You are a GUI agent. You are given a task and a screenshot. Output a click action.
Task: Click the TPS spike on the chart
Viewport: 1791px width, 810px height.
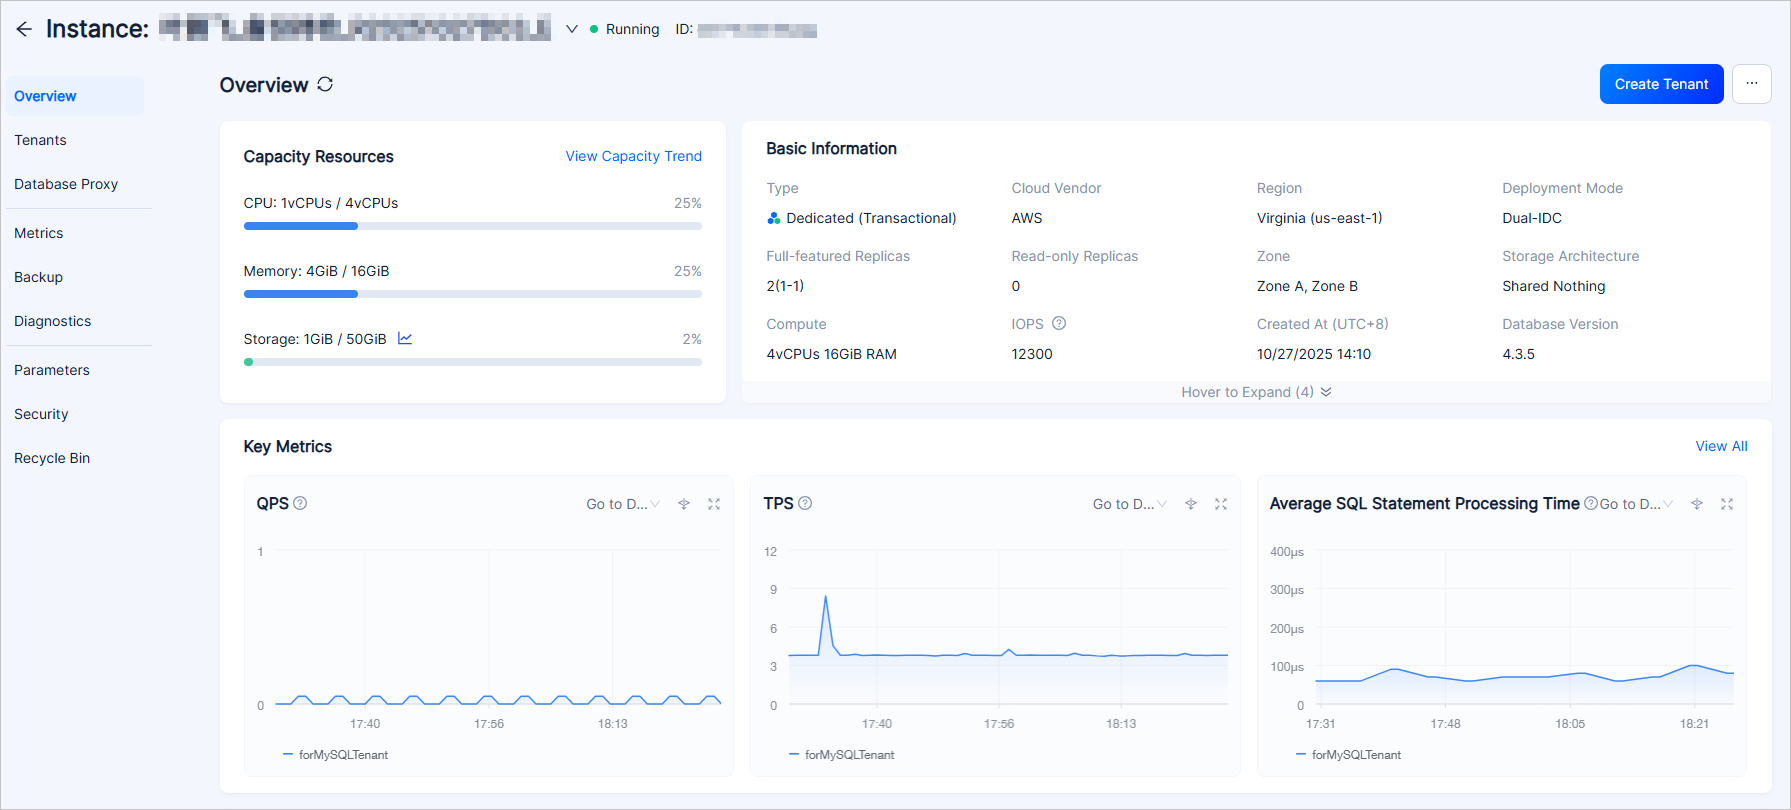825,597
